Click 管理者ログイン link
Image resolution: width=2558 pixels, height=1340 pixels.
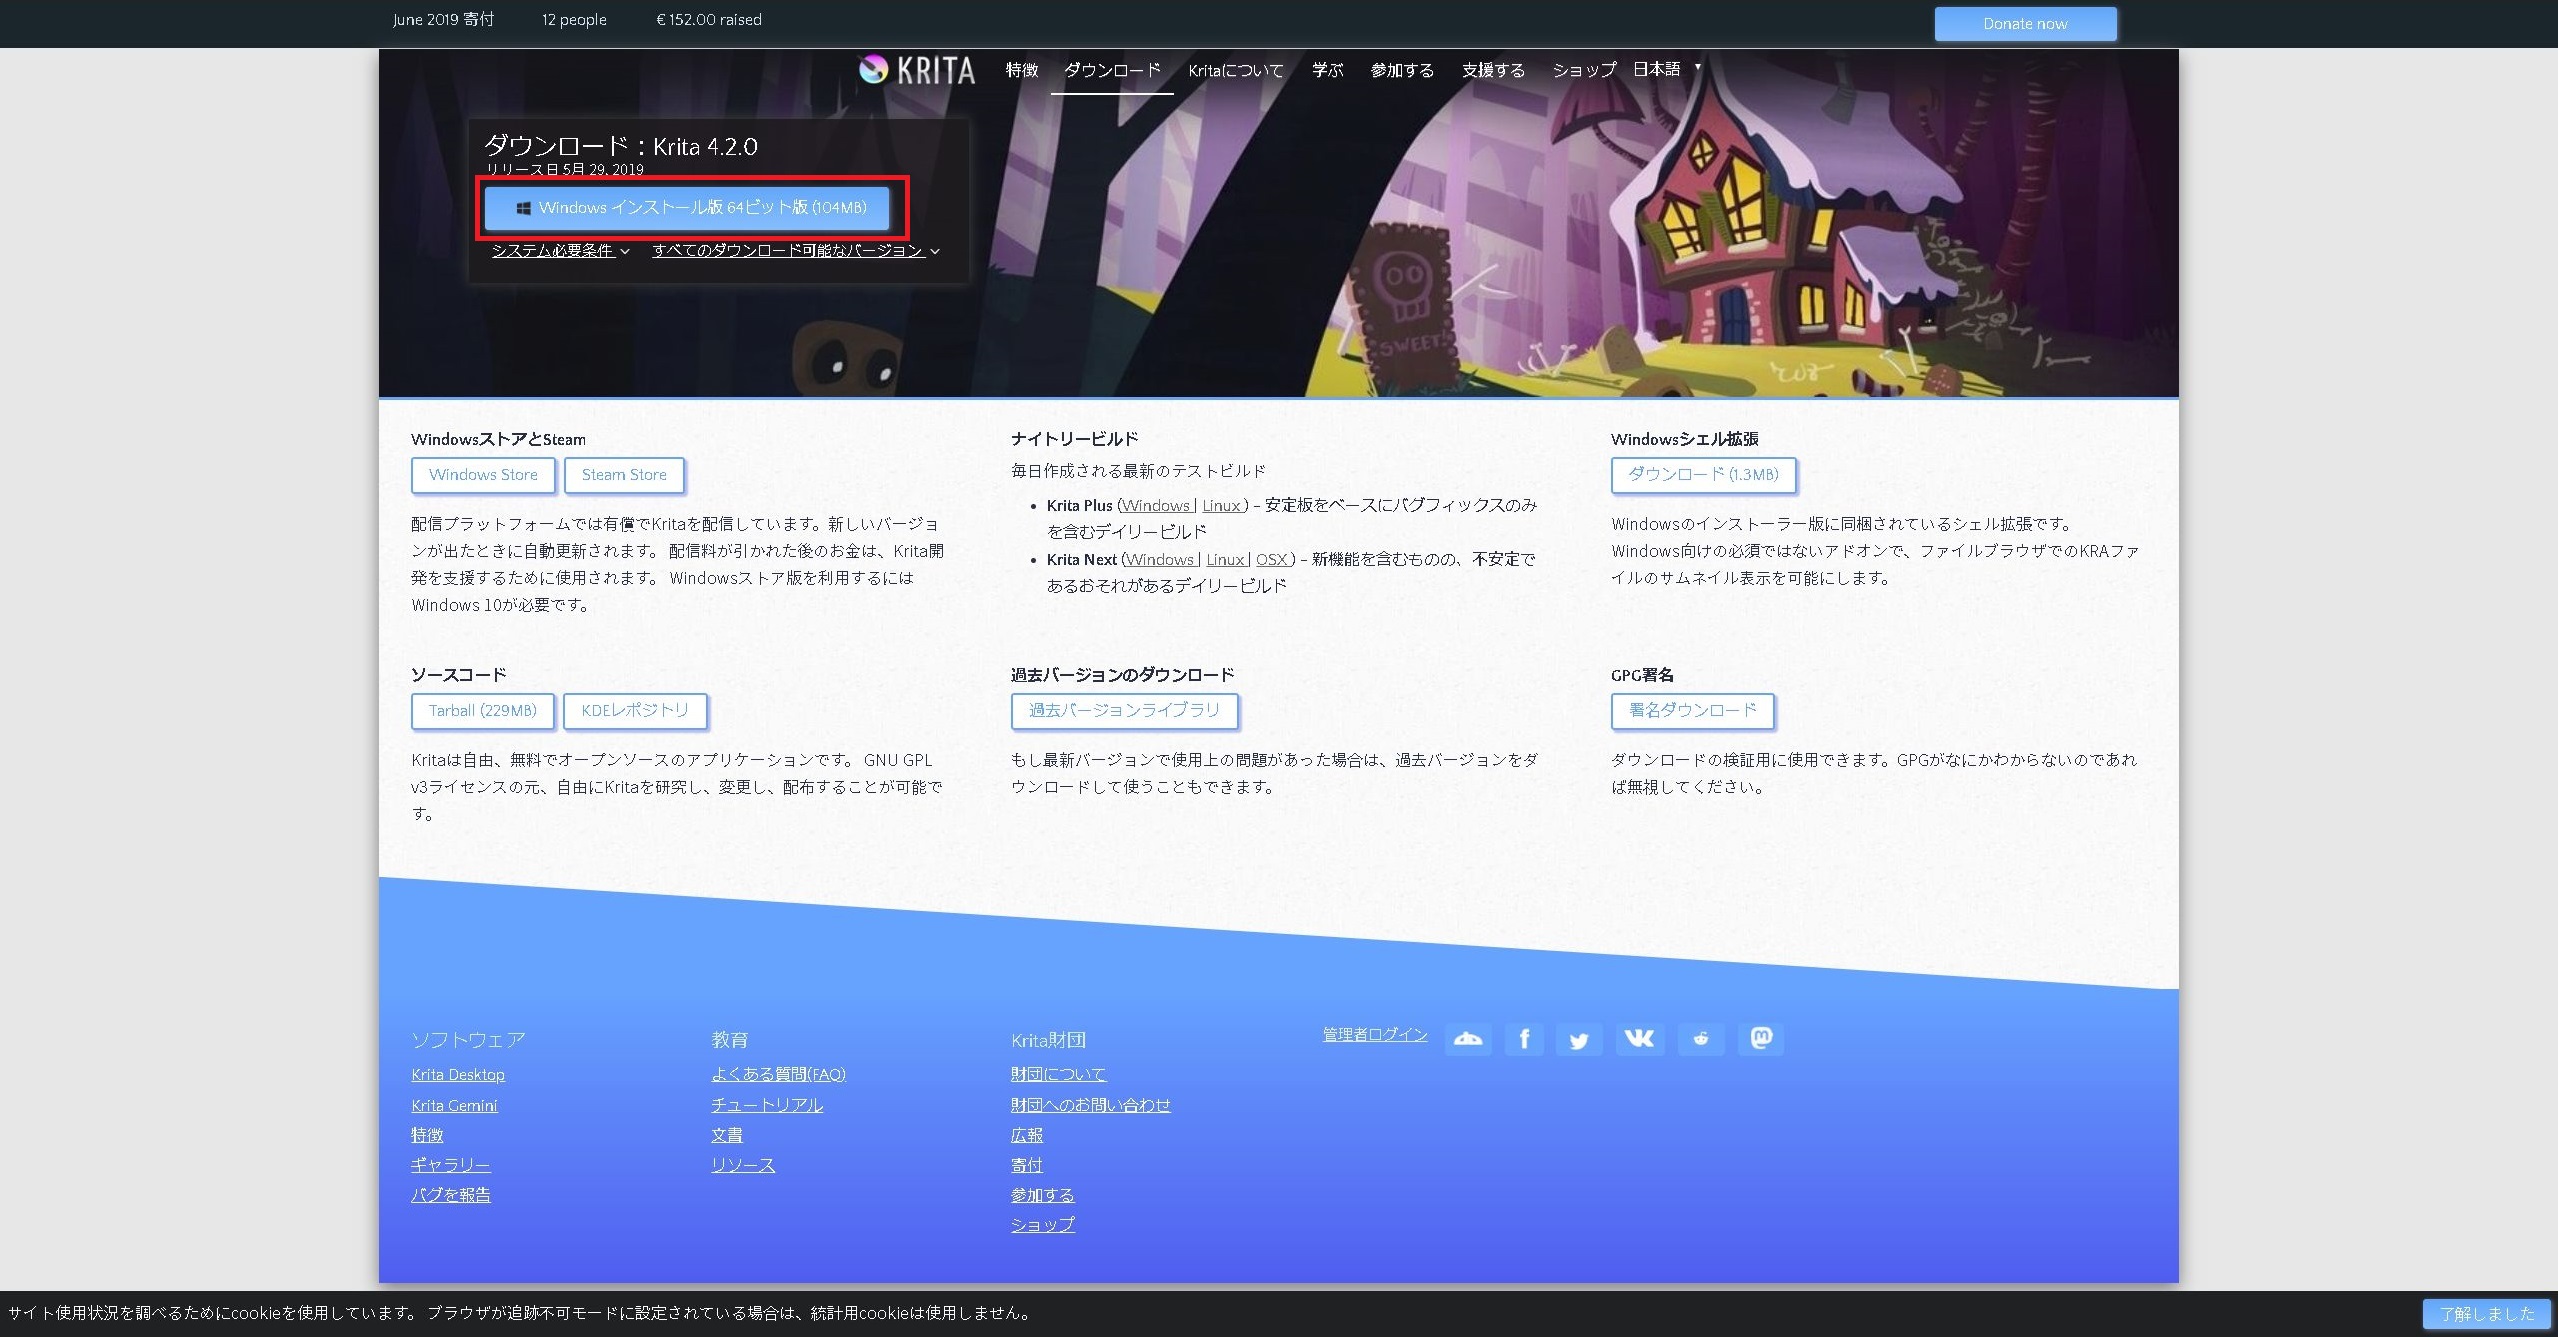(x=1375, y=1035)
